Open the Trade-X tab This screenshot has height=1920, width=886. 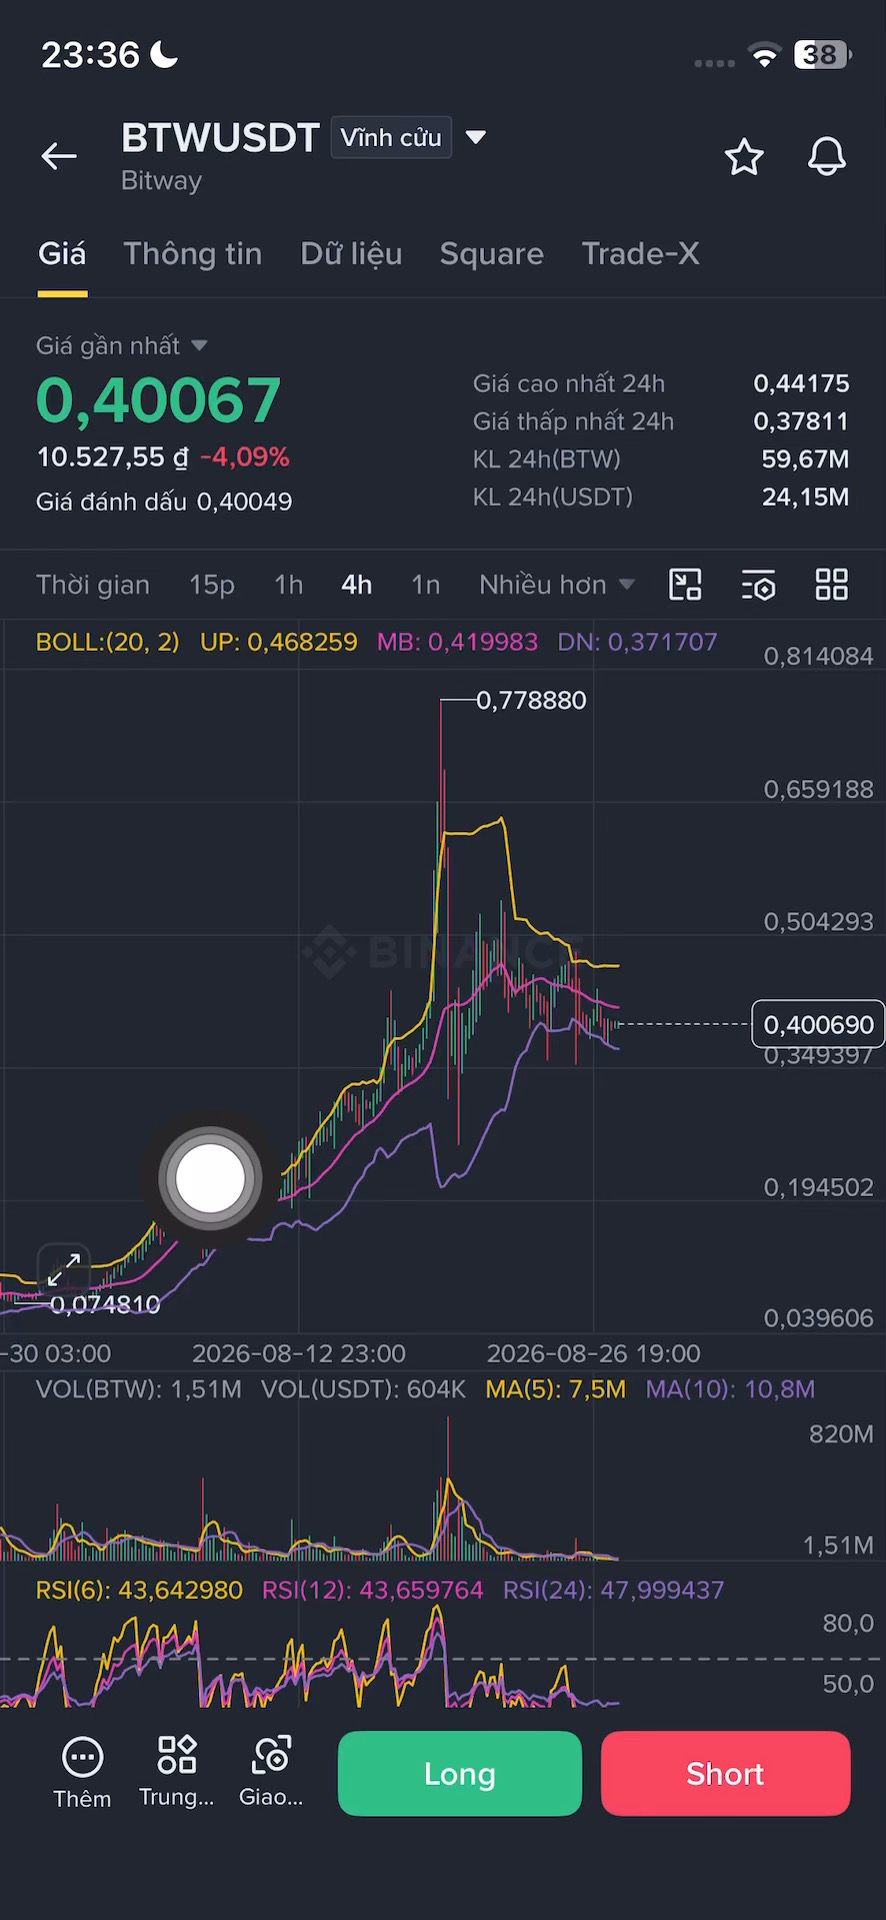coord(641,254)
